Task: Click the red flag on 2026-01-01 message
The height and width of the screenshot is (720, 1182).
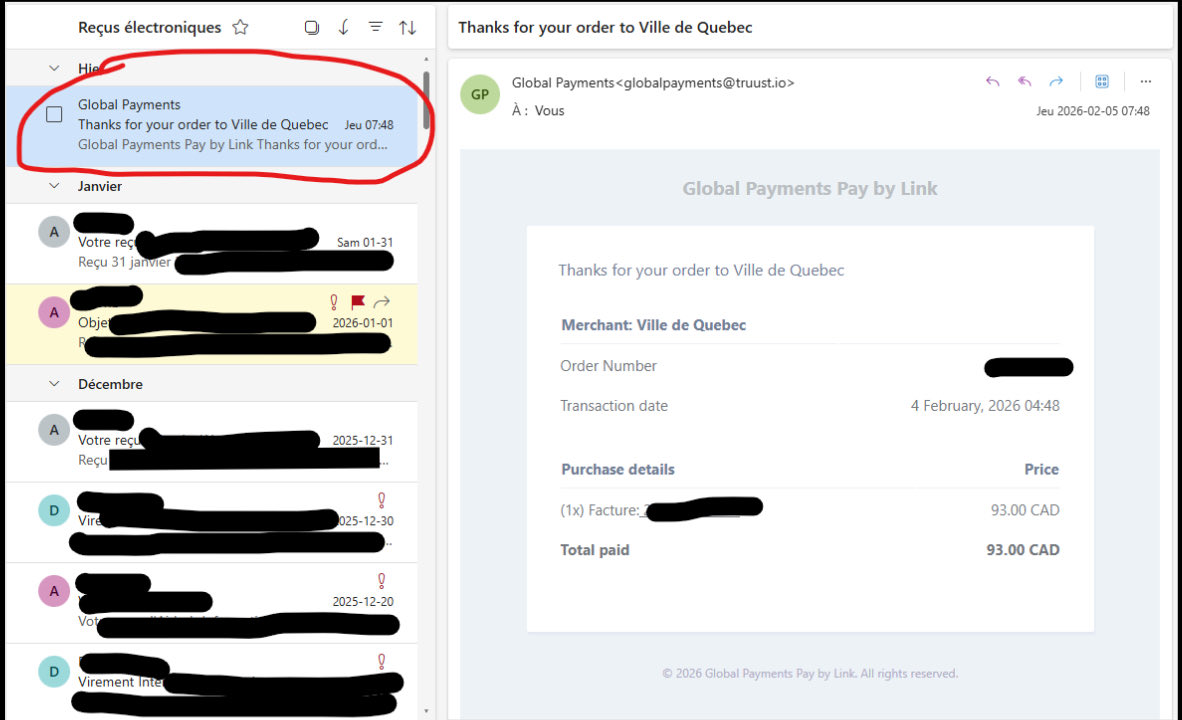Action: 358,302
